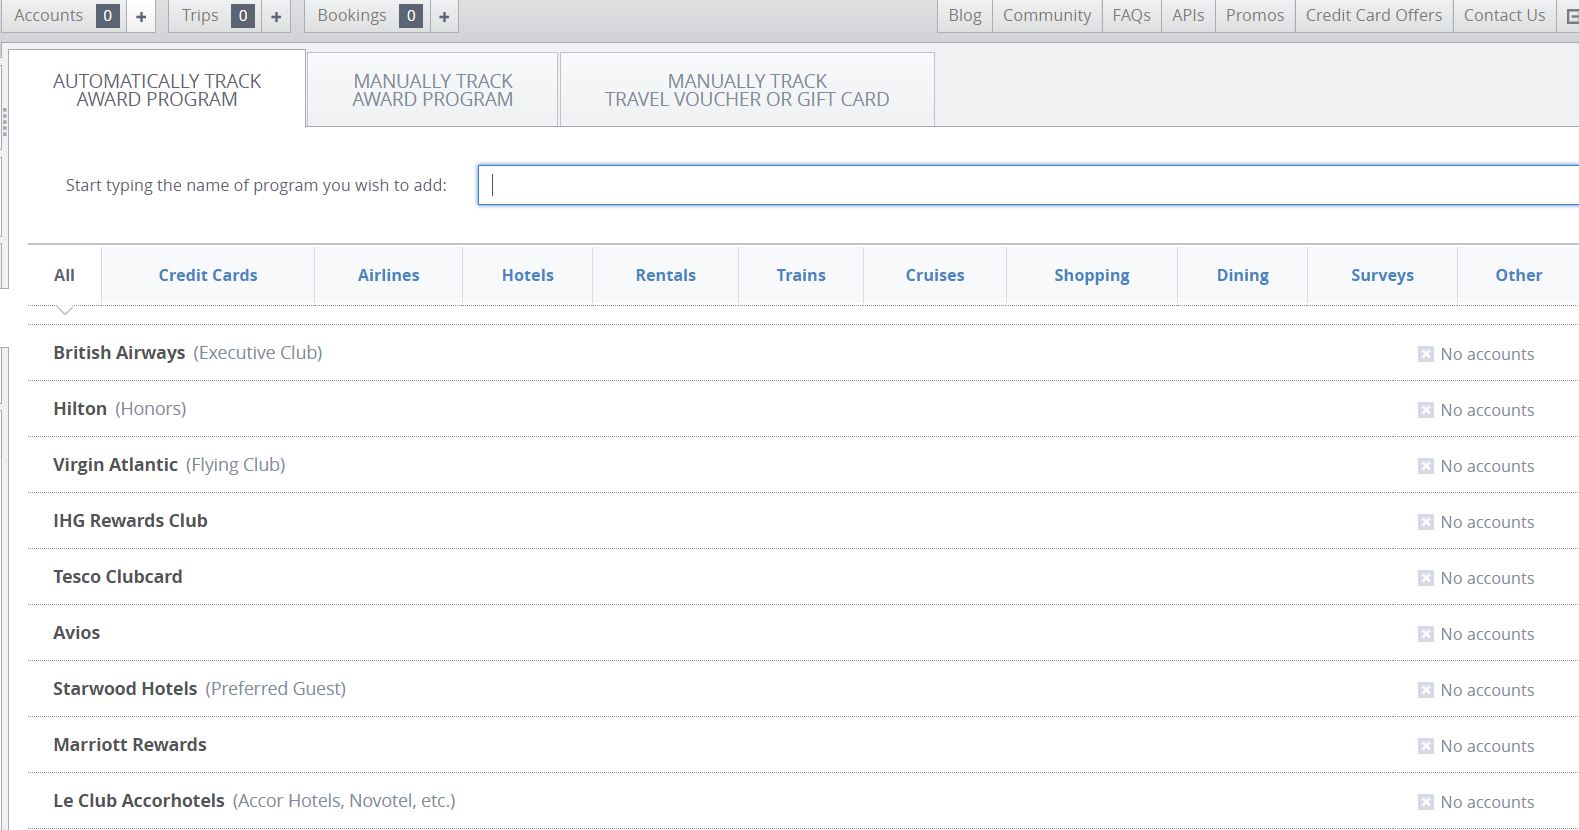
Task: Show only Airlines programs
Action: tap(388, 275)
